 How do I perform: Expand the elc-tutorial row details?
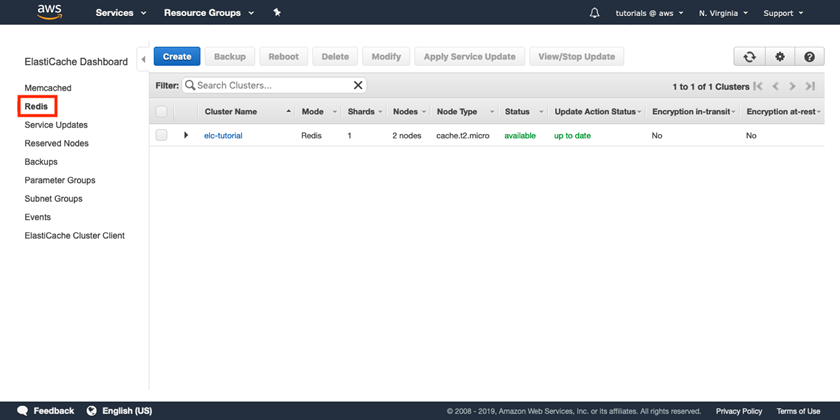(186, 135)
